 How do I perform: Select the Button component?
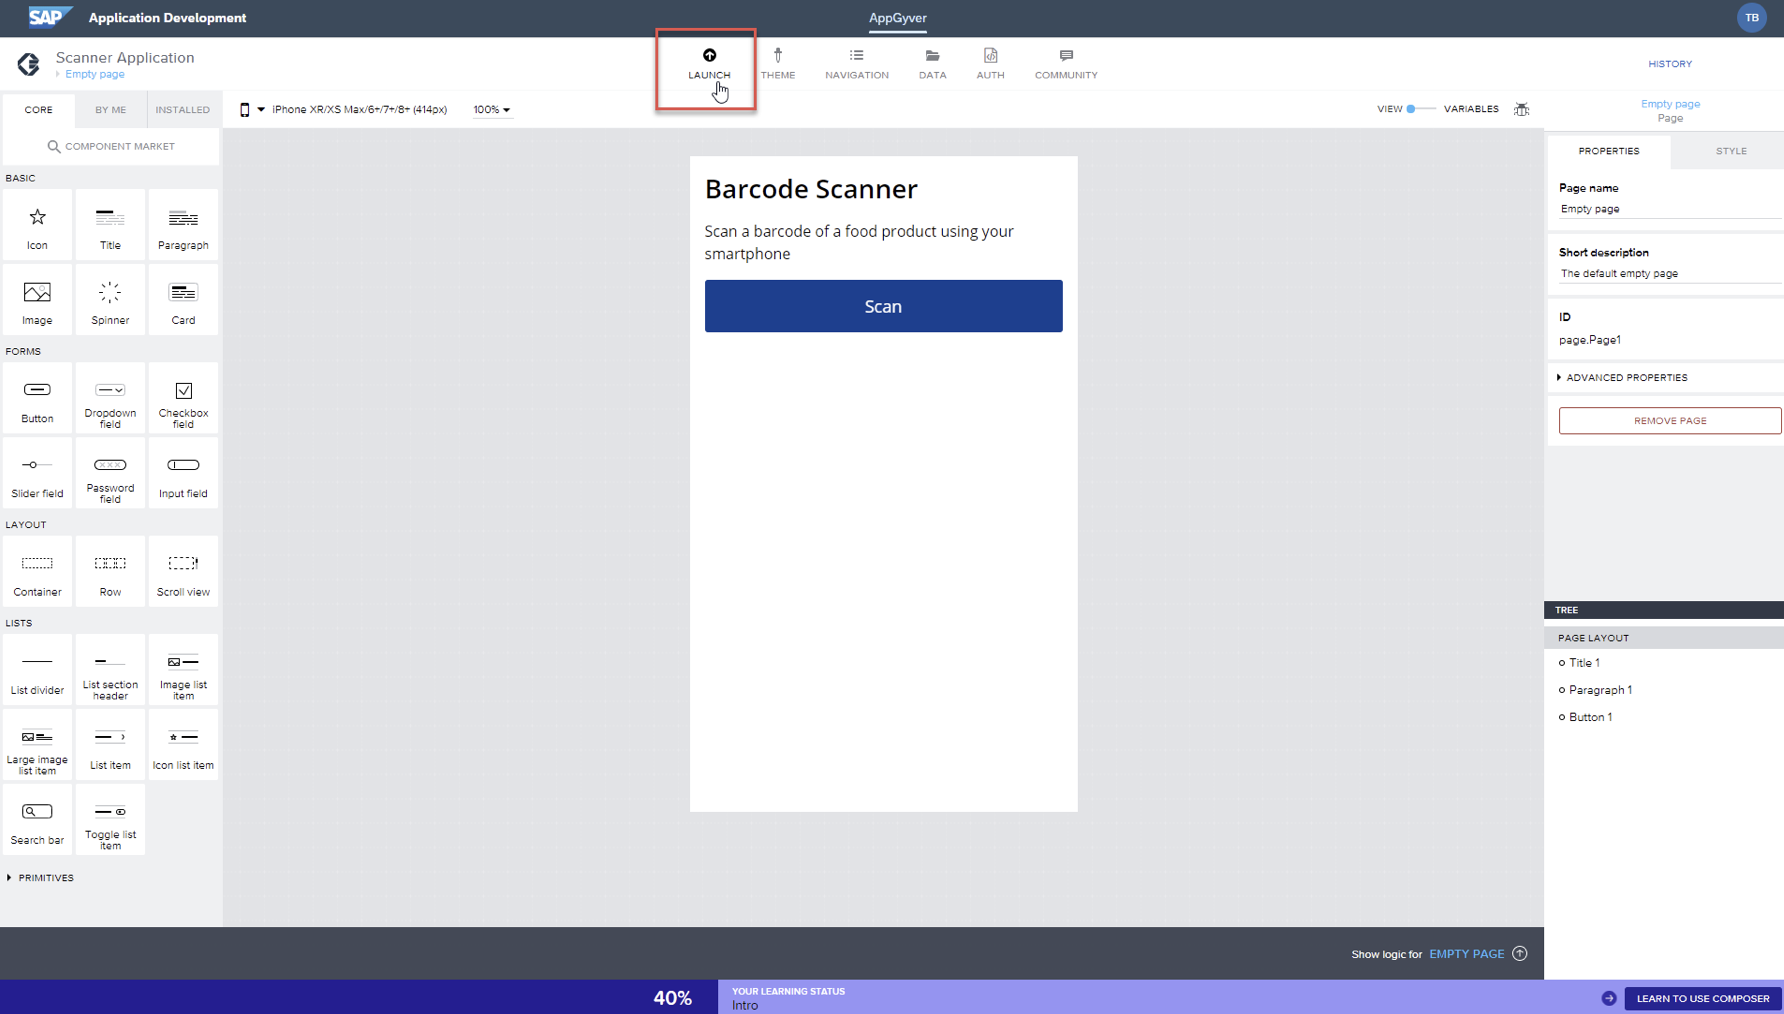pyautogui.click(x=37, y=399)
